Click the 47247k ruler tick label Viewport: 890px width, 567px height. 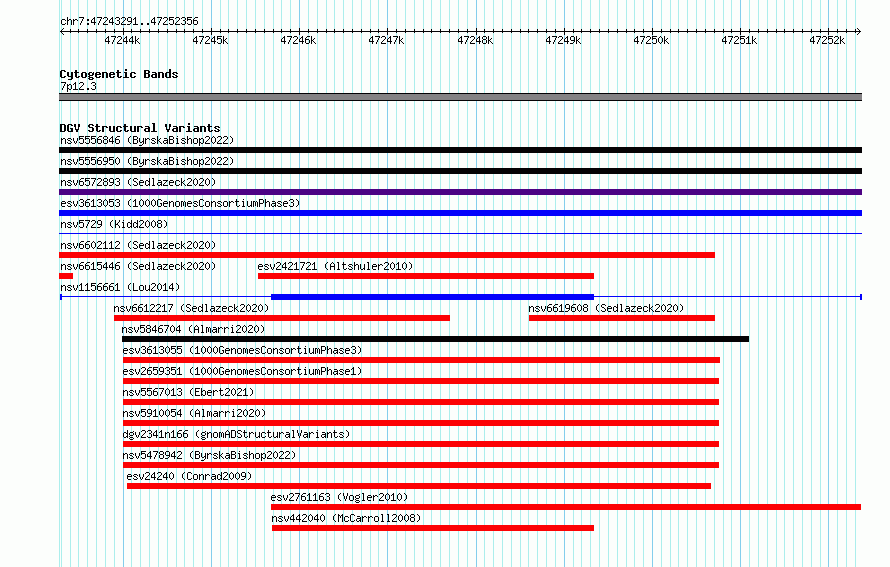pyautogui.click(x=386, y=40)
